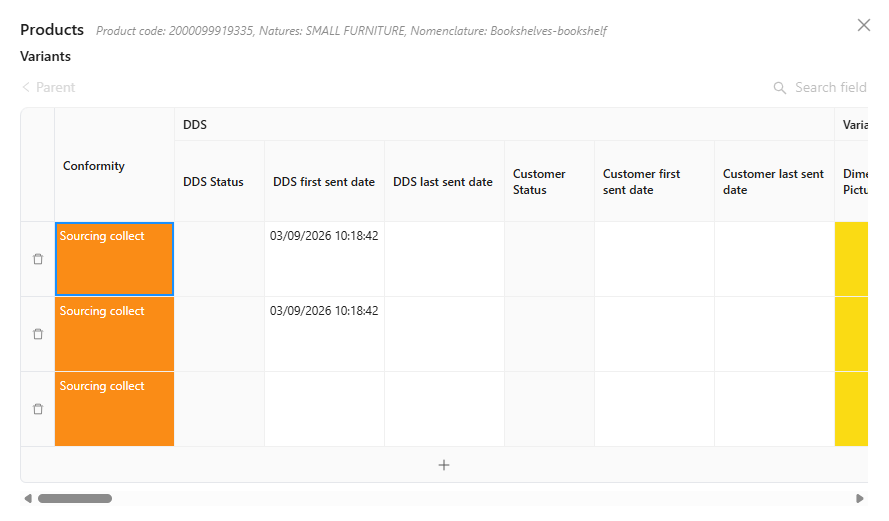The width and height of the screenshot is (889, 521).
Task: Click the scrollbar left arrow
Action: coord(28,498)
